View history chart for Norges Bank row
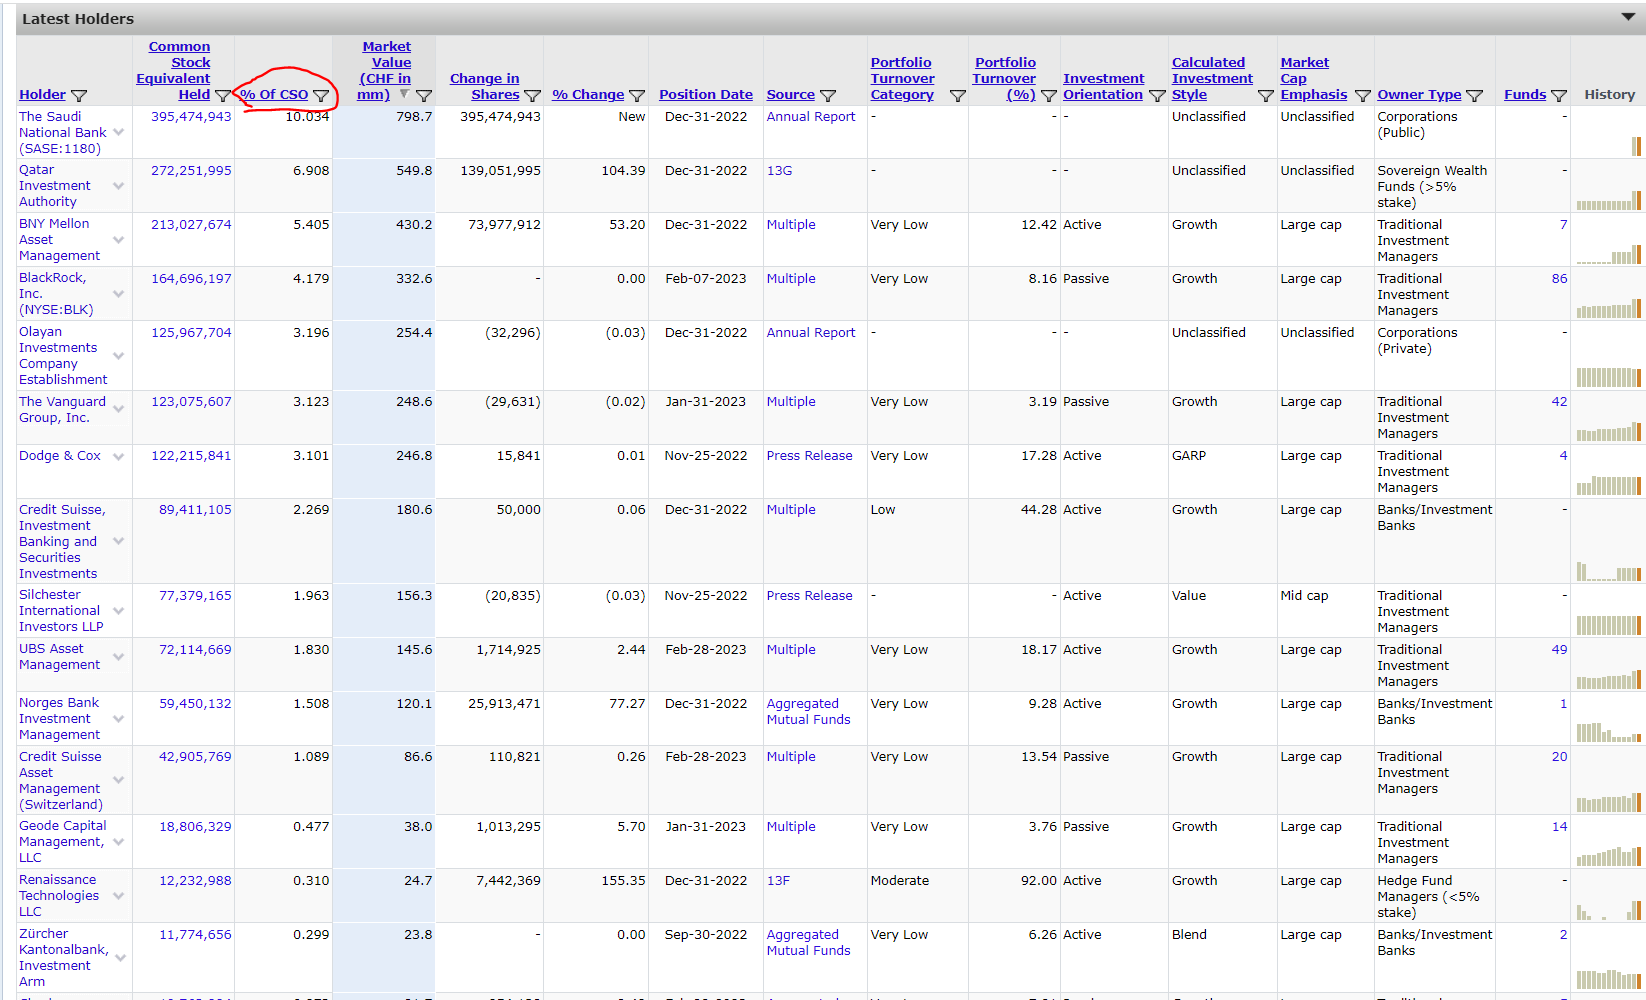The image size is (1646, 1000). tap(1608, 732)
